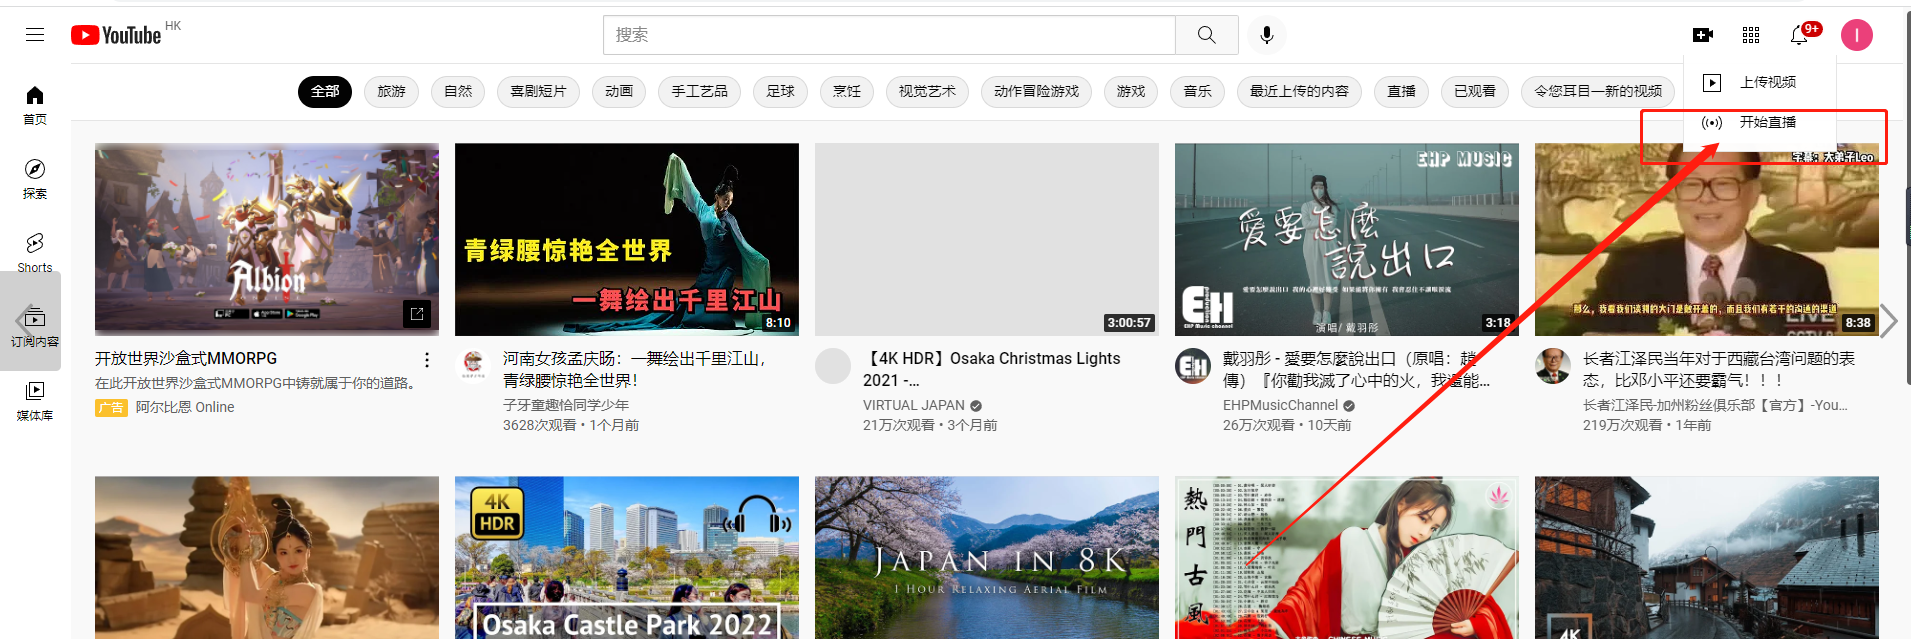Select the 最近上传的内容 filter chip
Viewport: 1911px width, 639px height.
[1299, 91]
